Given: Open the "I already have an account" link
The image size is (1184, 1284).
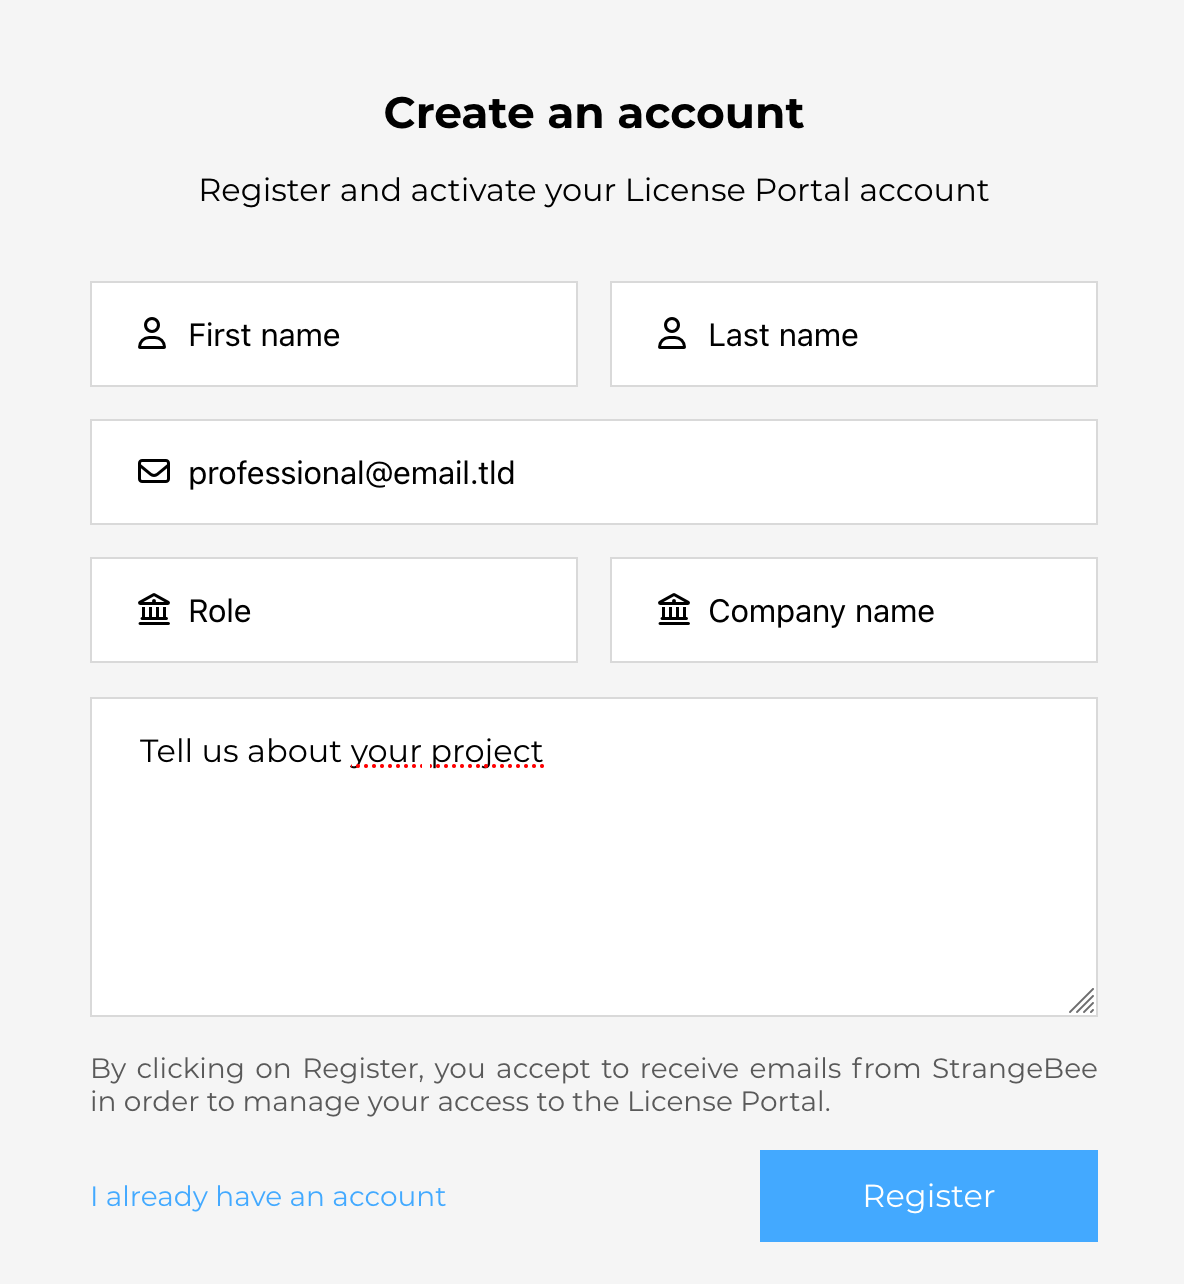Looking at the screenshot, I should click(268, 1196).
